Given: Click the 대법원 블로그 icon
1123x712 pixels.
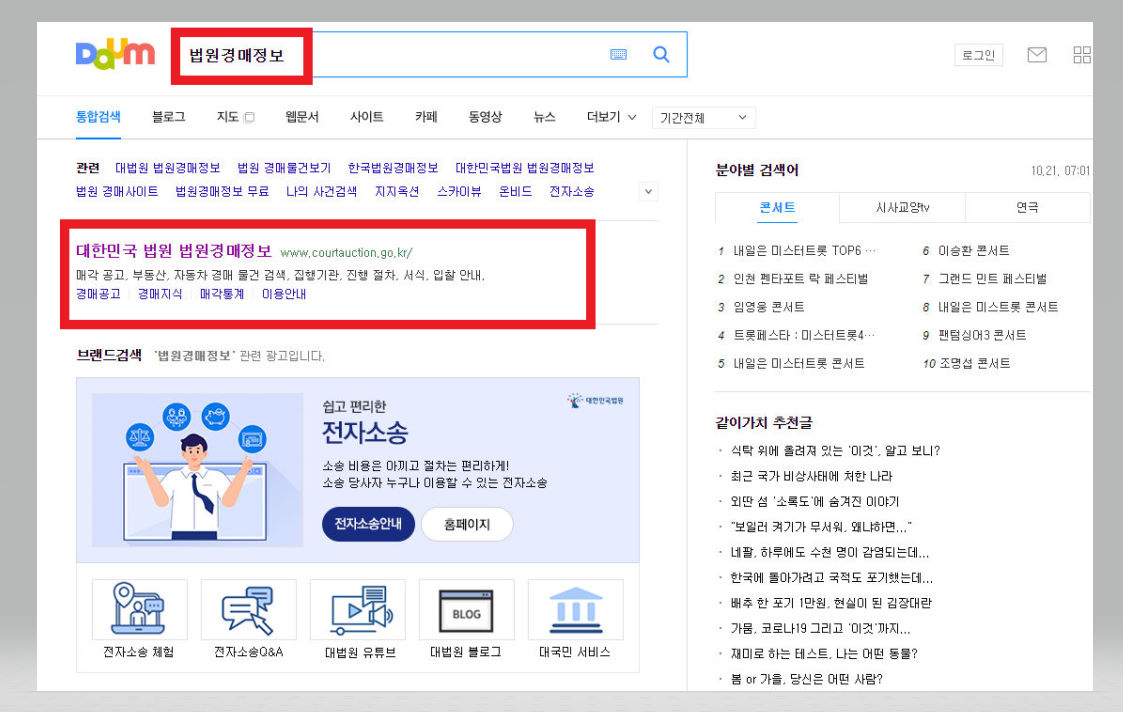Looking at the screenshot, I should coord(466,609).
